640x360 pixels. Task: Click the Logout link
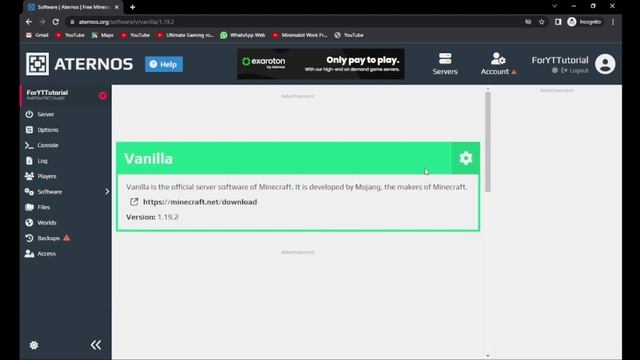click(x=575, y=71)
